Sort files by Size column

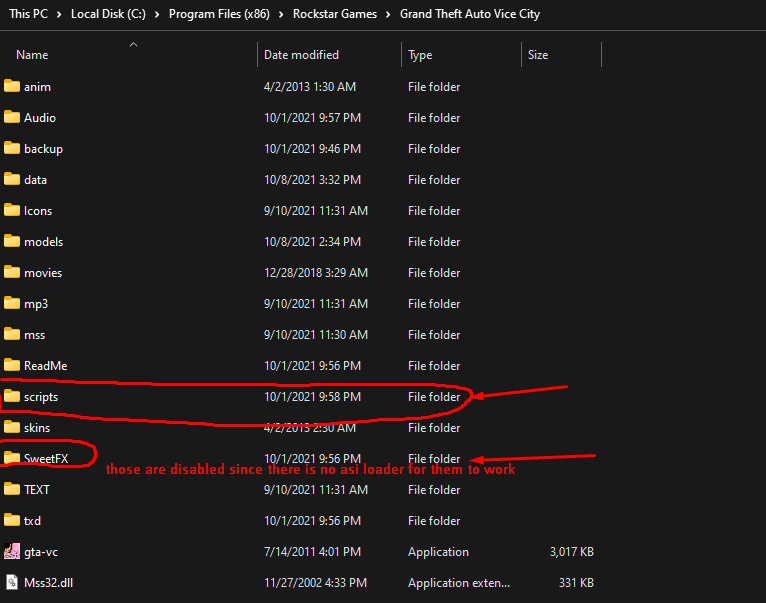tap(538, 55)
